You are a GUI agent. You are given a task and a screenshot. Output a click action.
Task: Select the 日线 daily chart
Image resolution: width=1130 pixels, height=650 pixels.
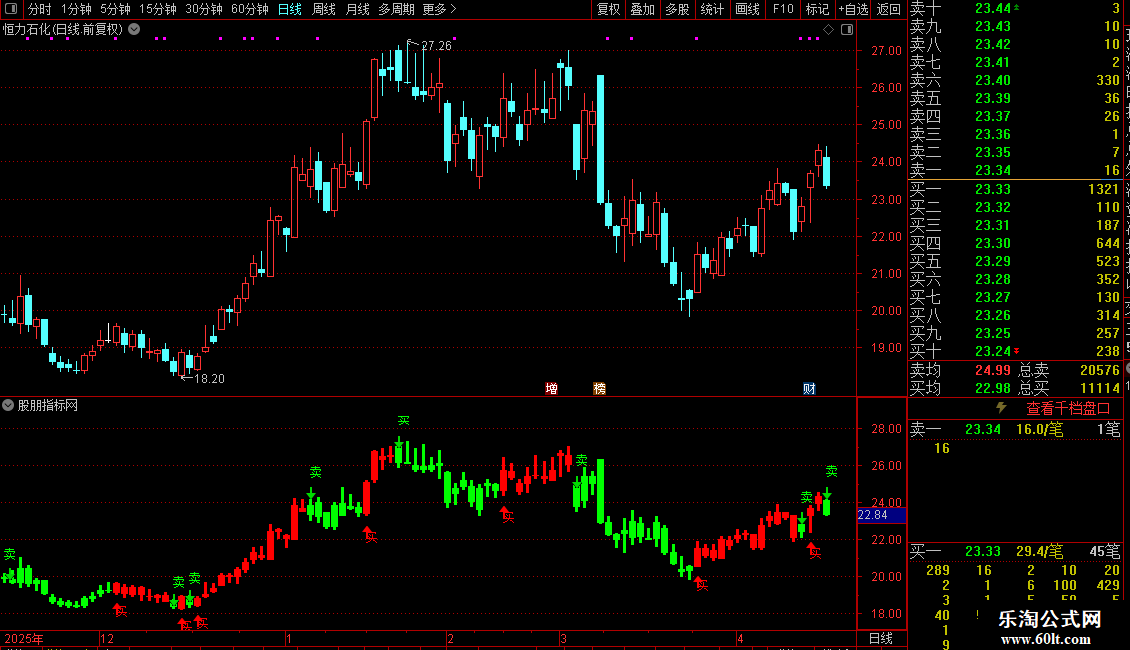290,9
